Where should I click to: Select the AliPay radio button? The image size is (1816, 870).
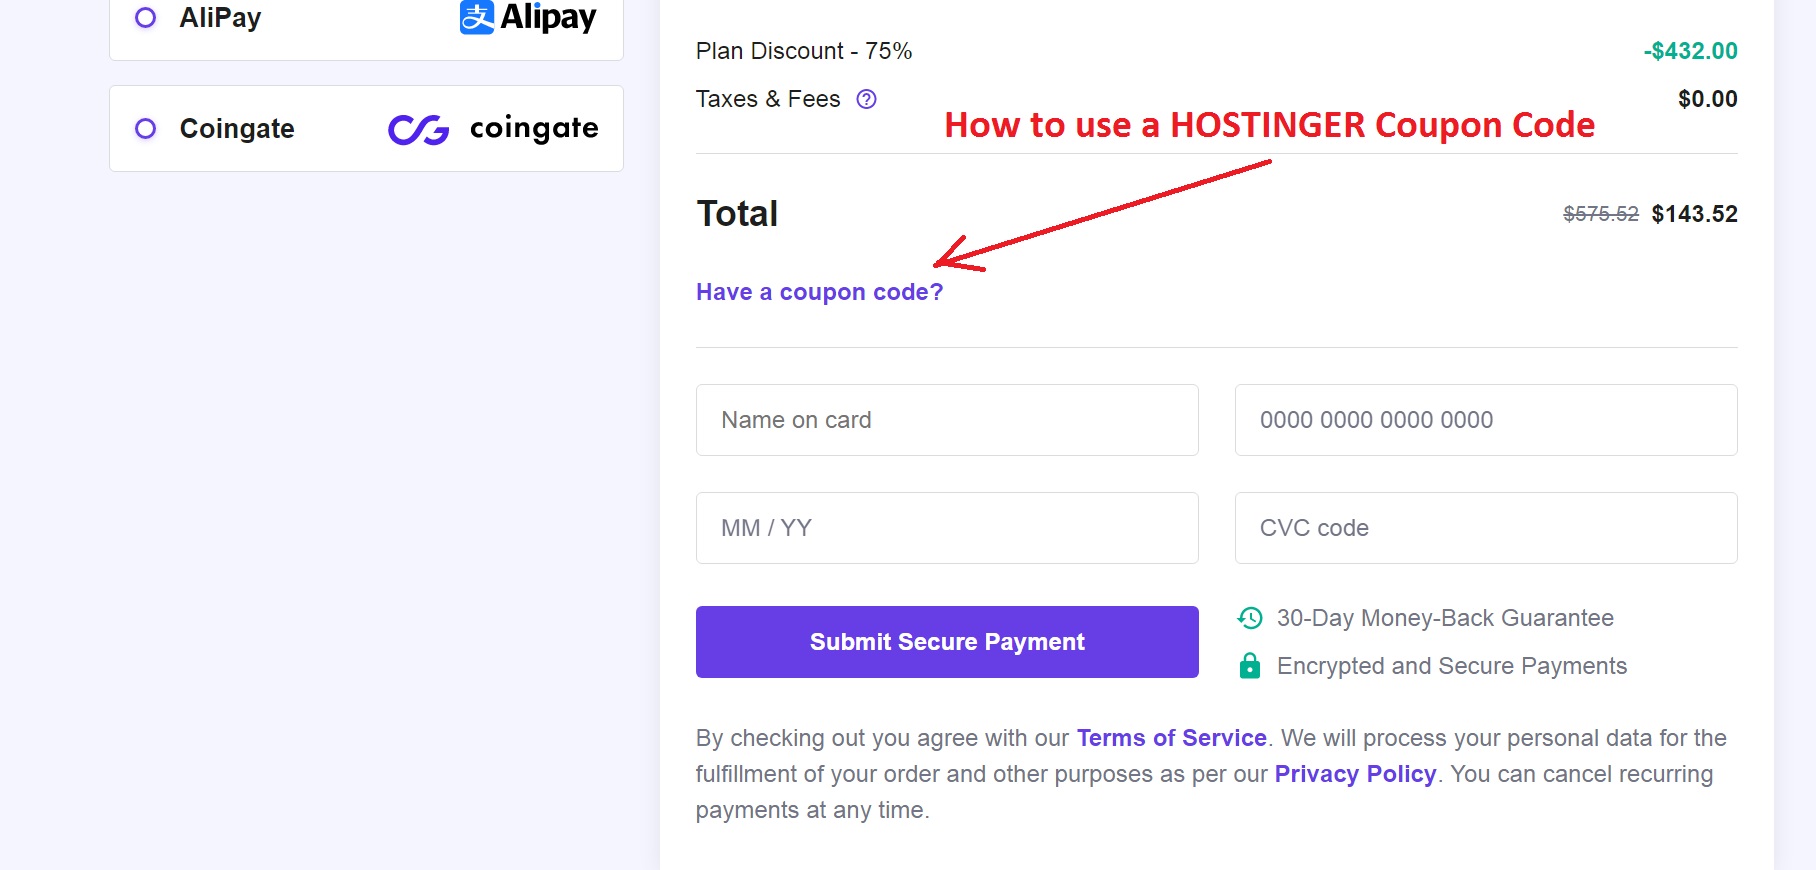click(146, 18)
